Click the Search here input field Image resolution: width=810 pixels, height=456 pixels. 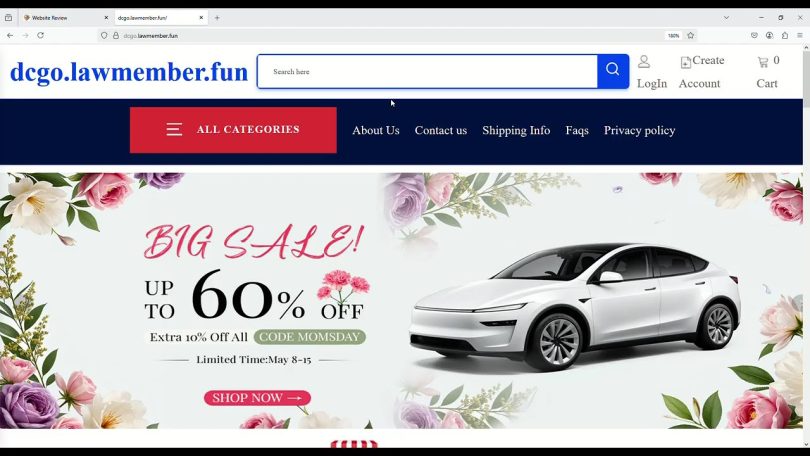tap(427, 71)
